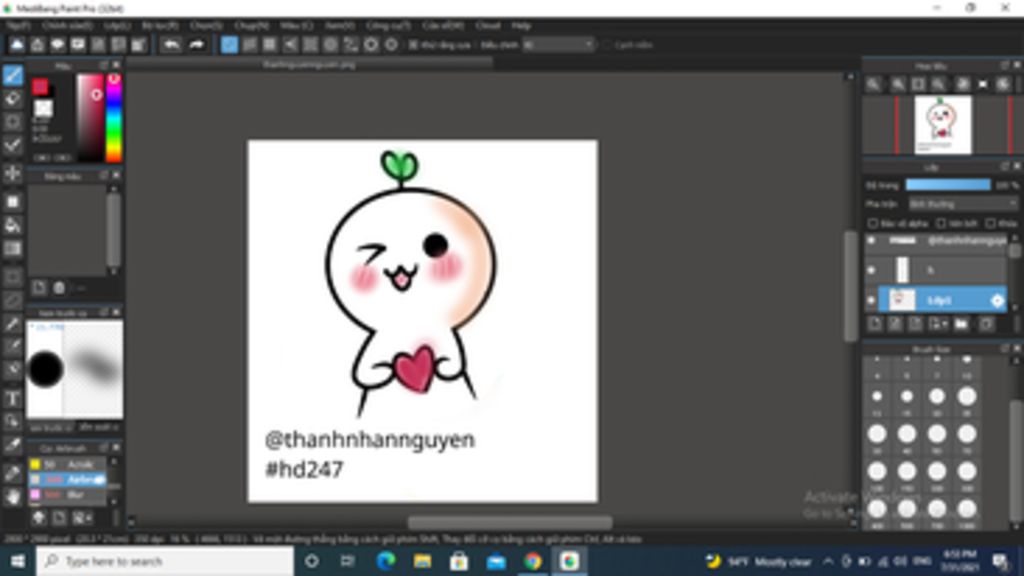The image size is (1024, 576).
Task: Delete color using palette panel trash icon
Action: coord(59,287)
